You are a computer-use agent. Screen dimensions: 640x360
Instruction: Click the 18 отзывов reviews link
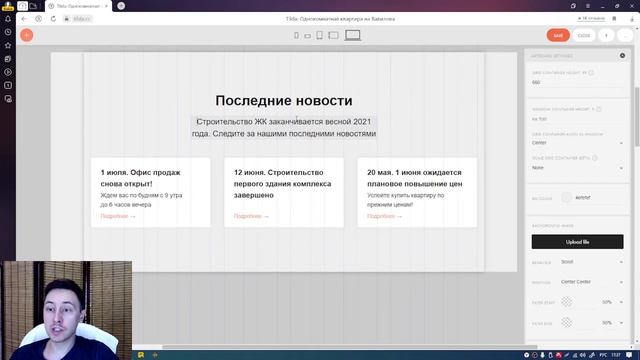[591, 19]
